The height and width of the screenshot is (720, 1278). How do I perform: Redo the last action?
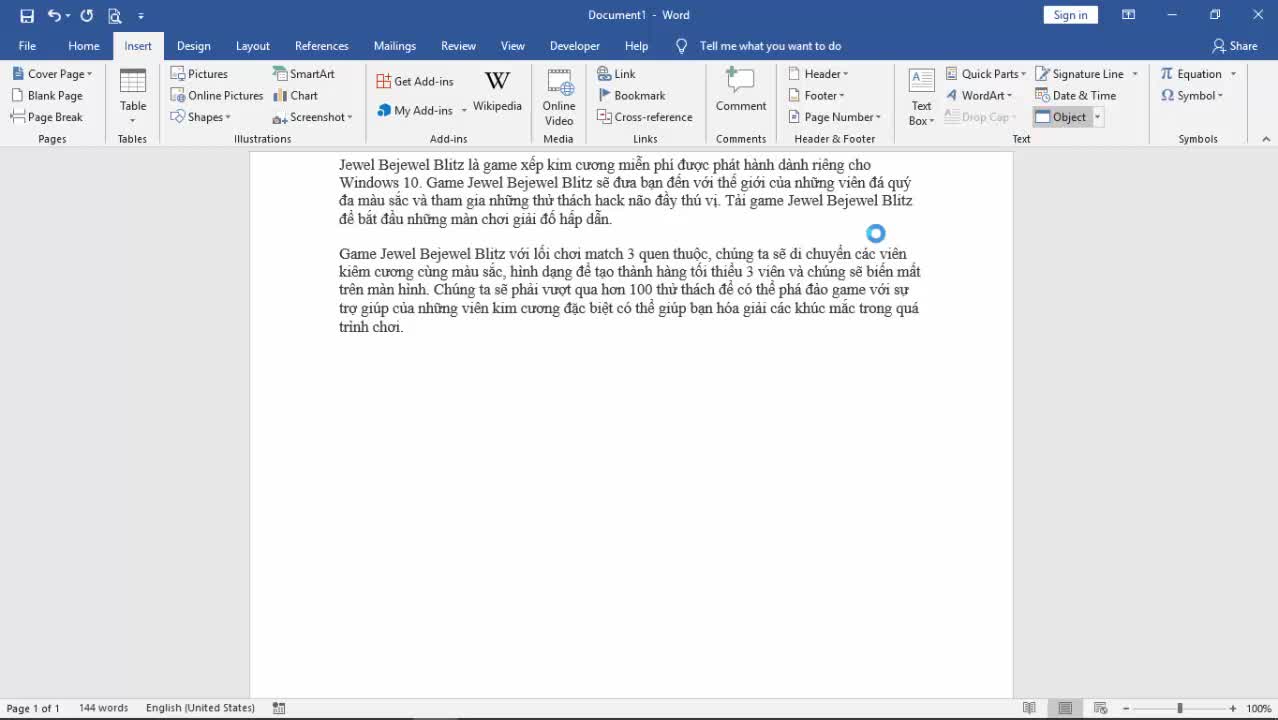pos(86,15)
